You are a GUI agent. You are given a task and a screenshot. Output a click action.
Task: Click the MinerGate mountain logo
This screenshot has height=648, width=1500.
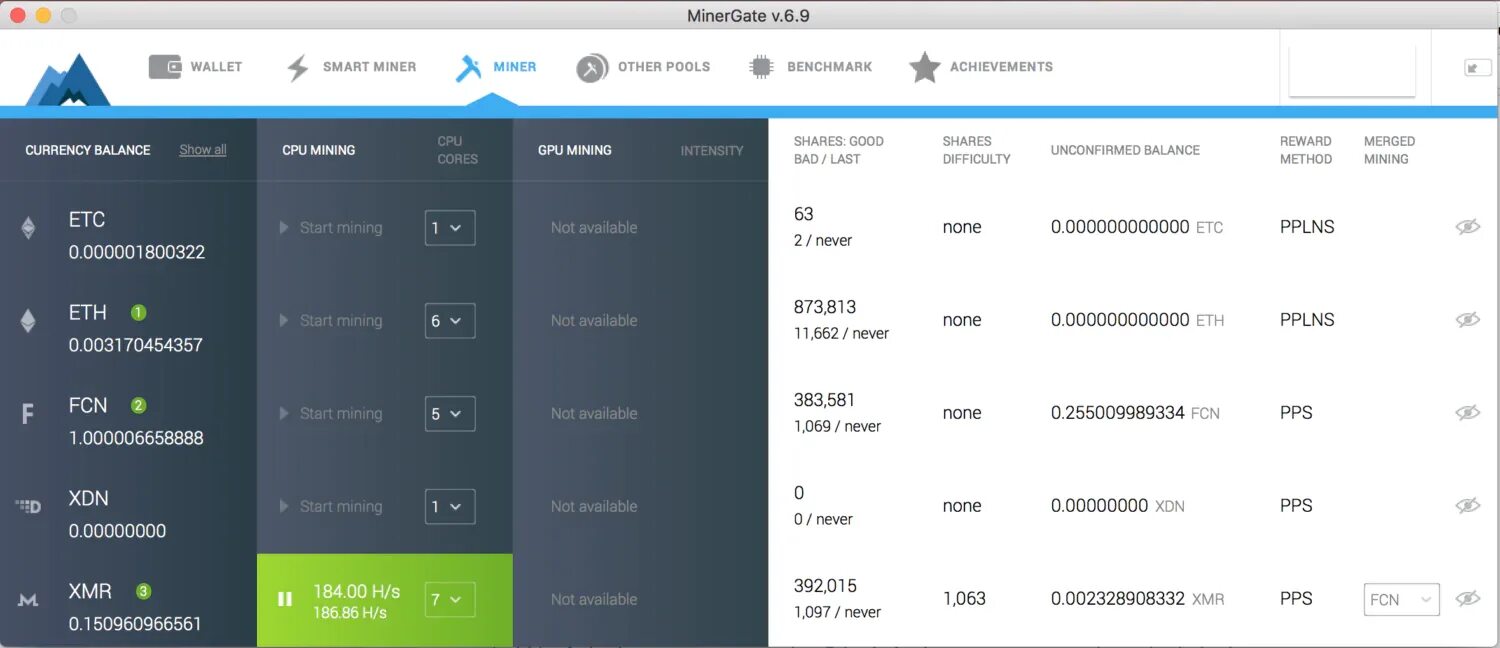68,80
